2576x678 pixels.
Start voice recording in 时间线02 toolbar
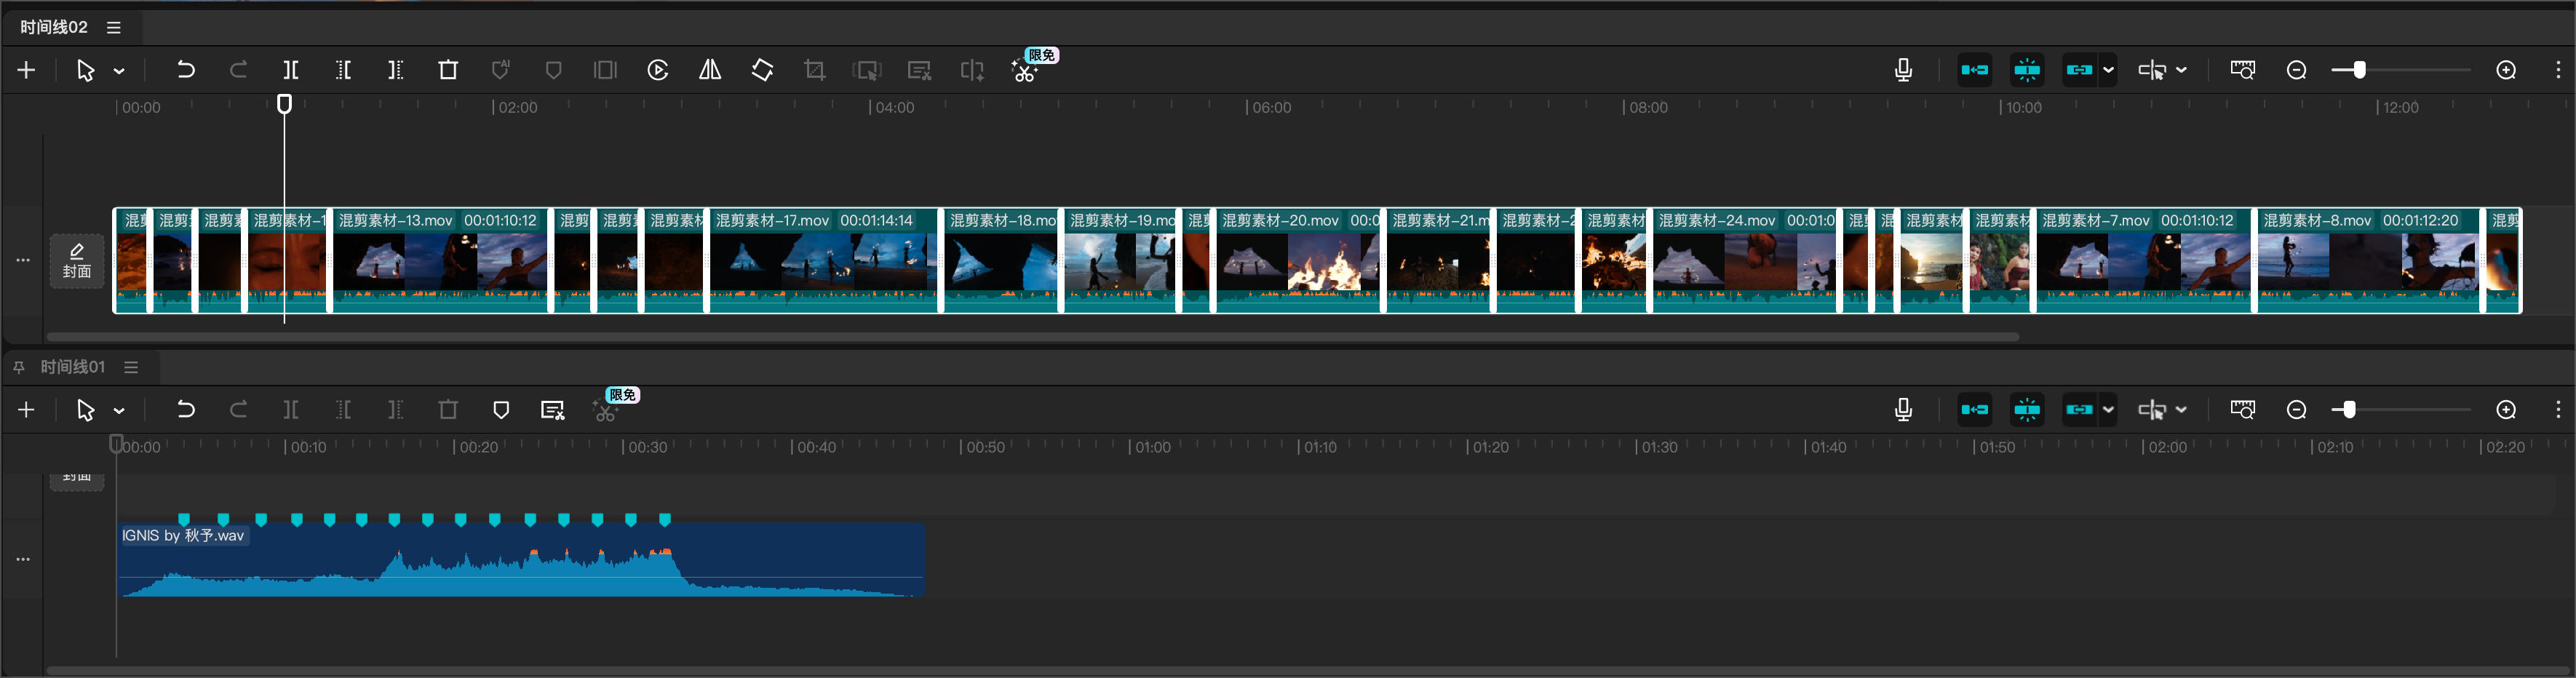tap(1904, 70)
